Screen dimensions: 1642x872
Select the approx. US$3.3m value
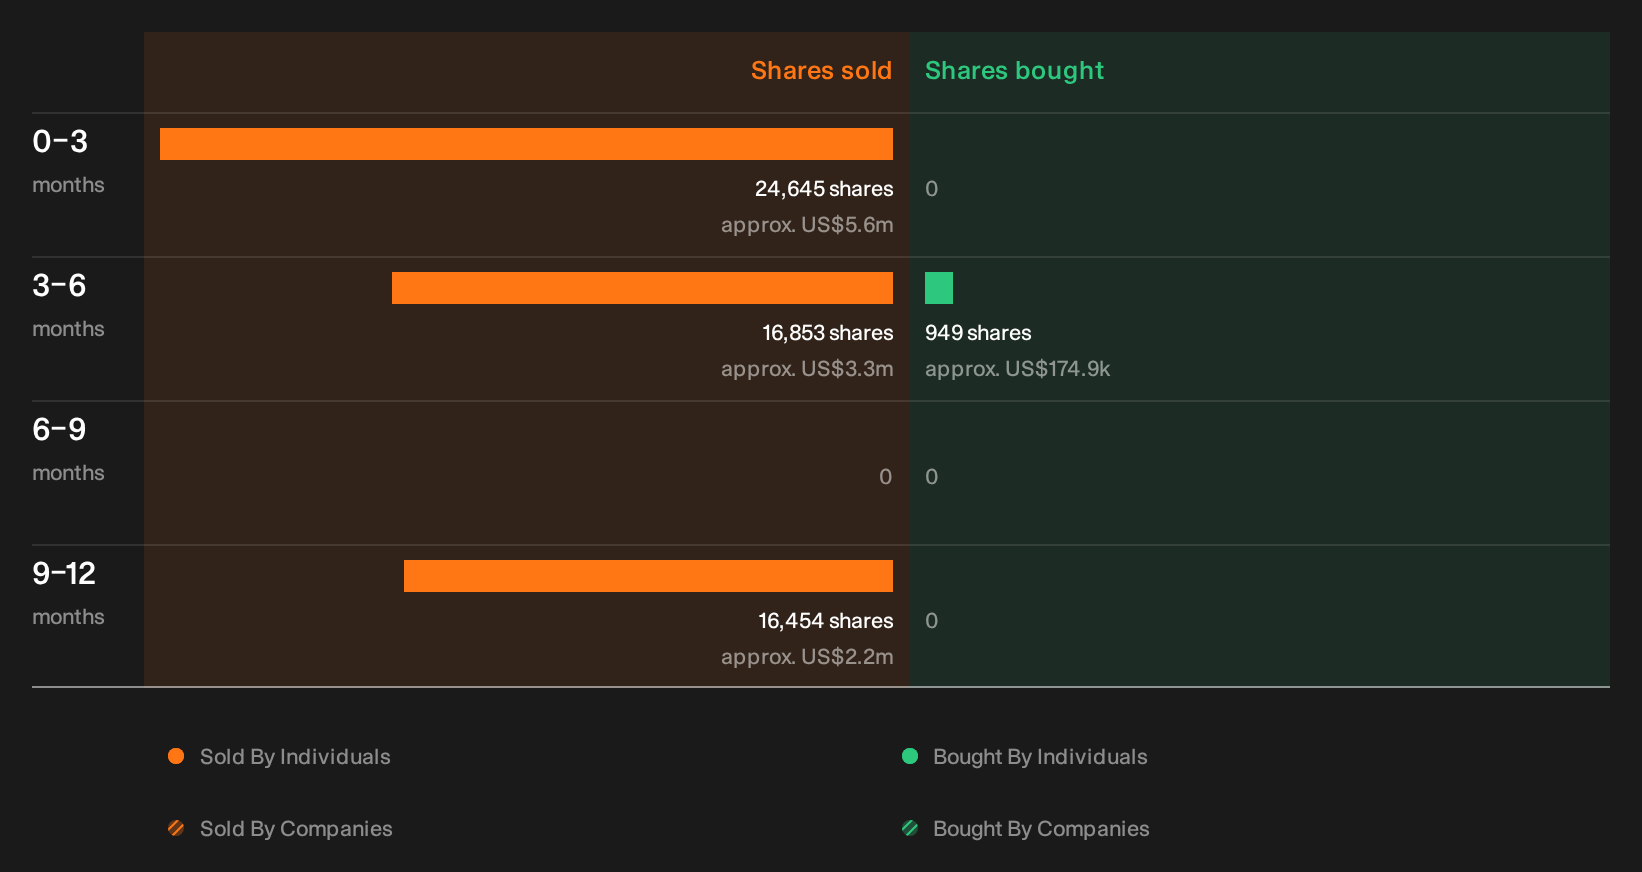click(x=807, y=369)
